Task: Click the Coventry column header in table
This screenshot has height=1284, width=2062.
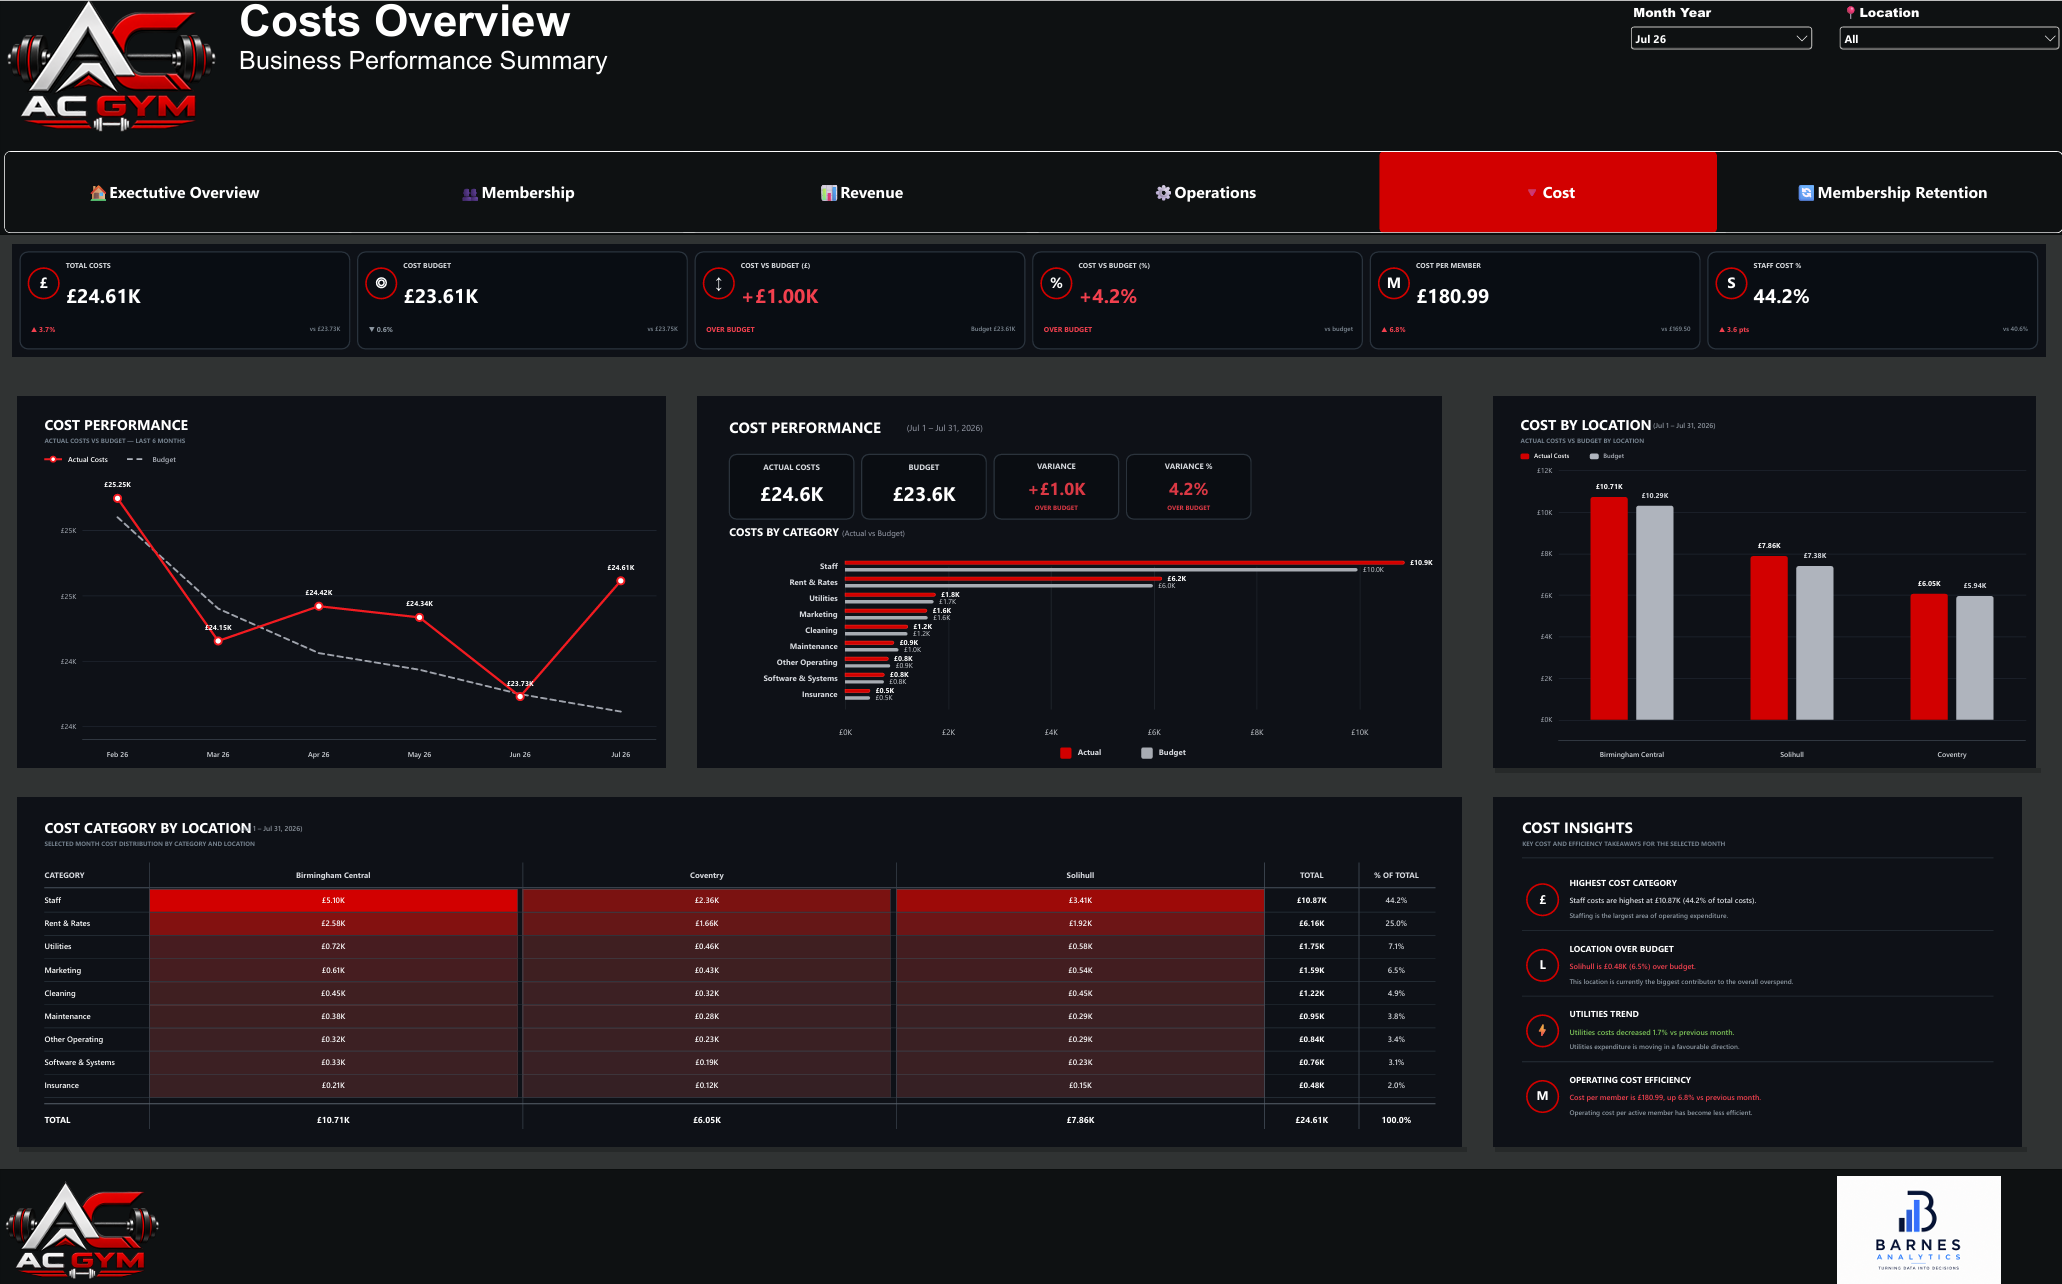Action: coord(706,875)
